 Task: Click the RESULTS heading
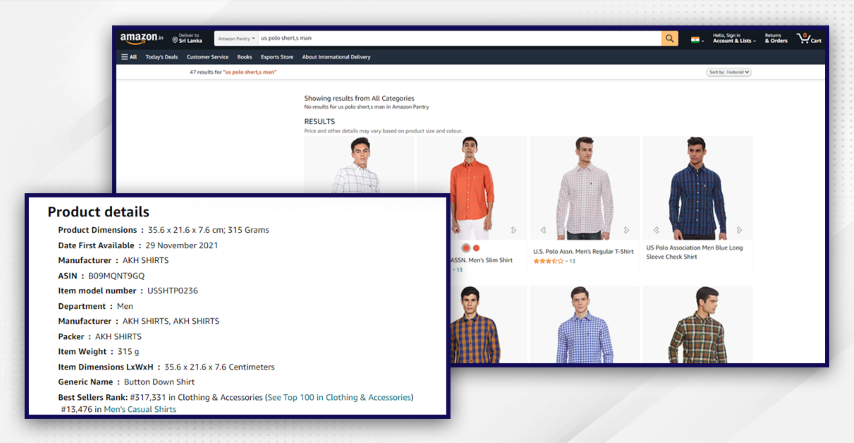[x=319, y=122]
